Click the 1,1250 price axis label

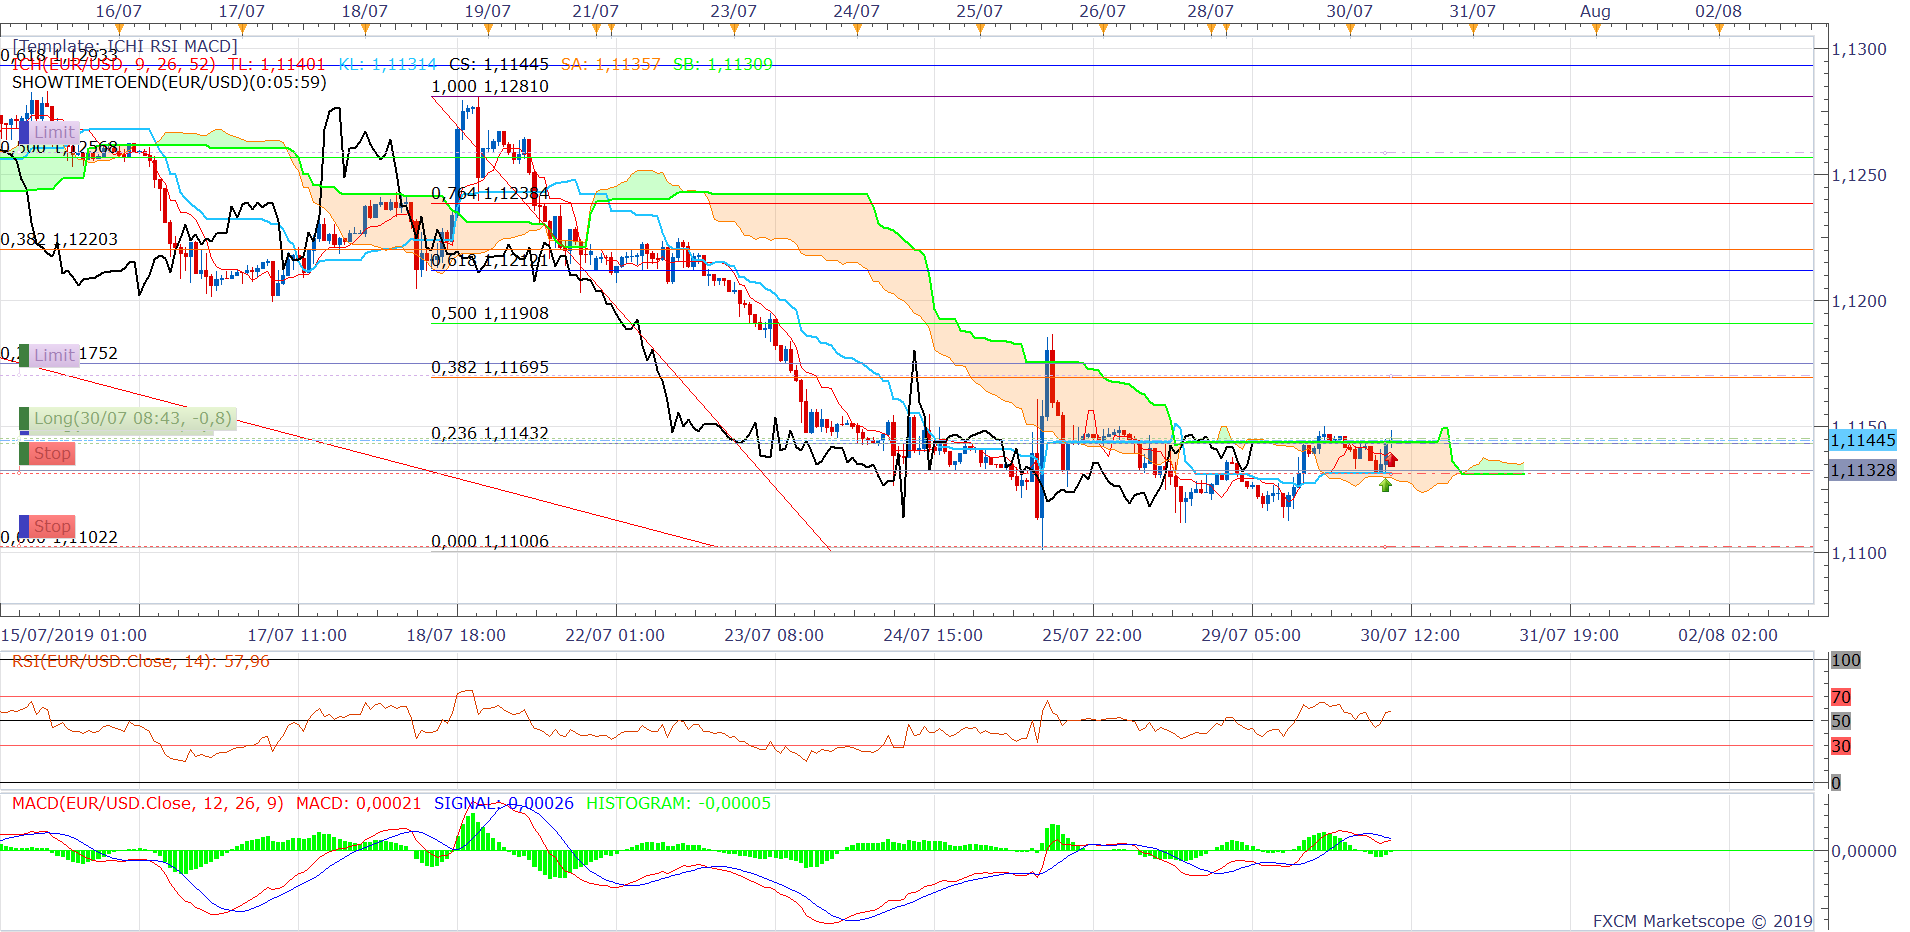[1859, 175]
